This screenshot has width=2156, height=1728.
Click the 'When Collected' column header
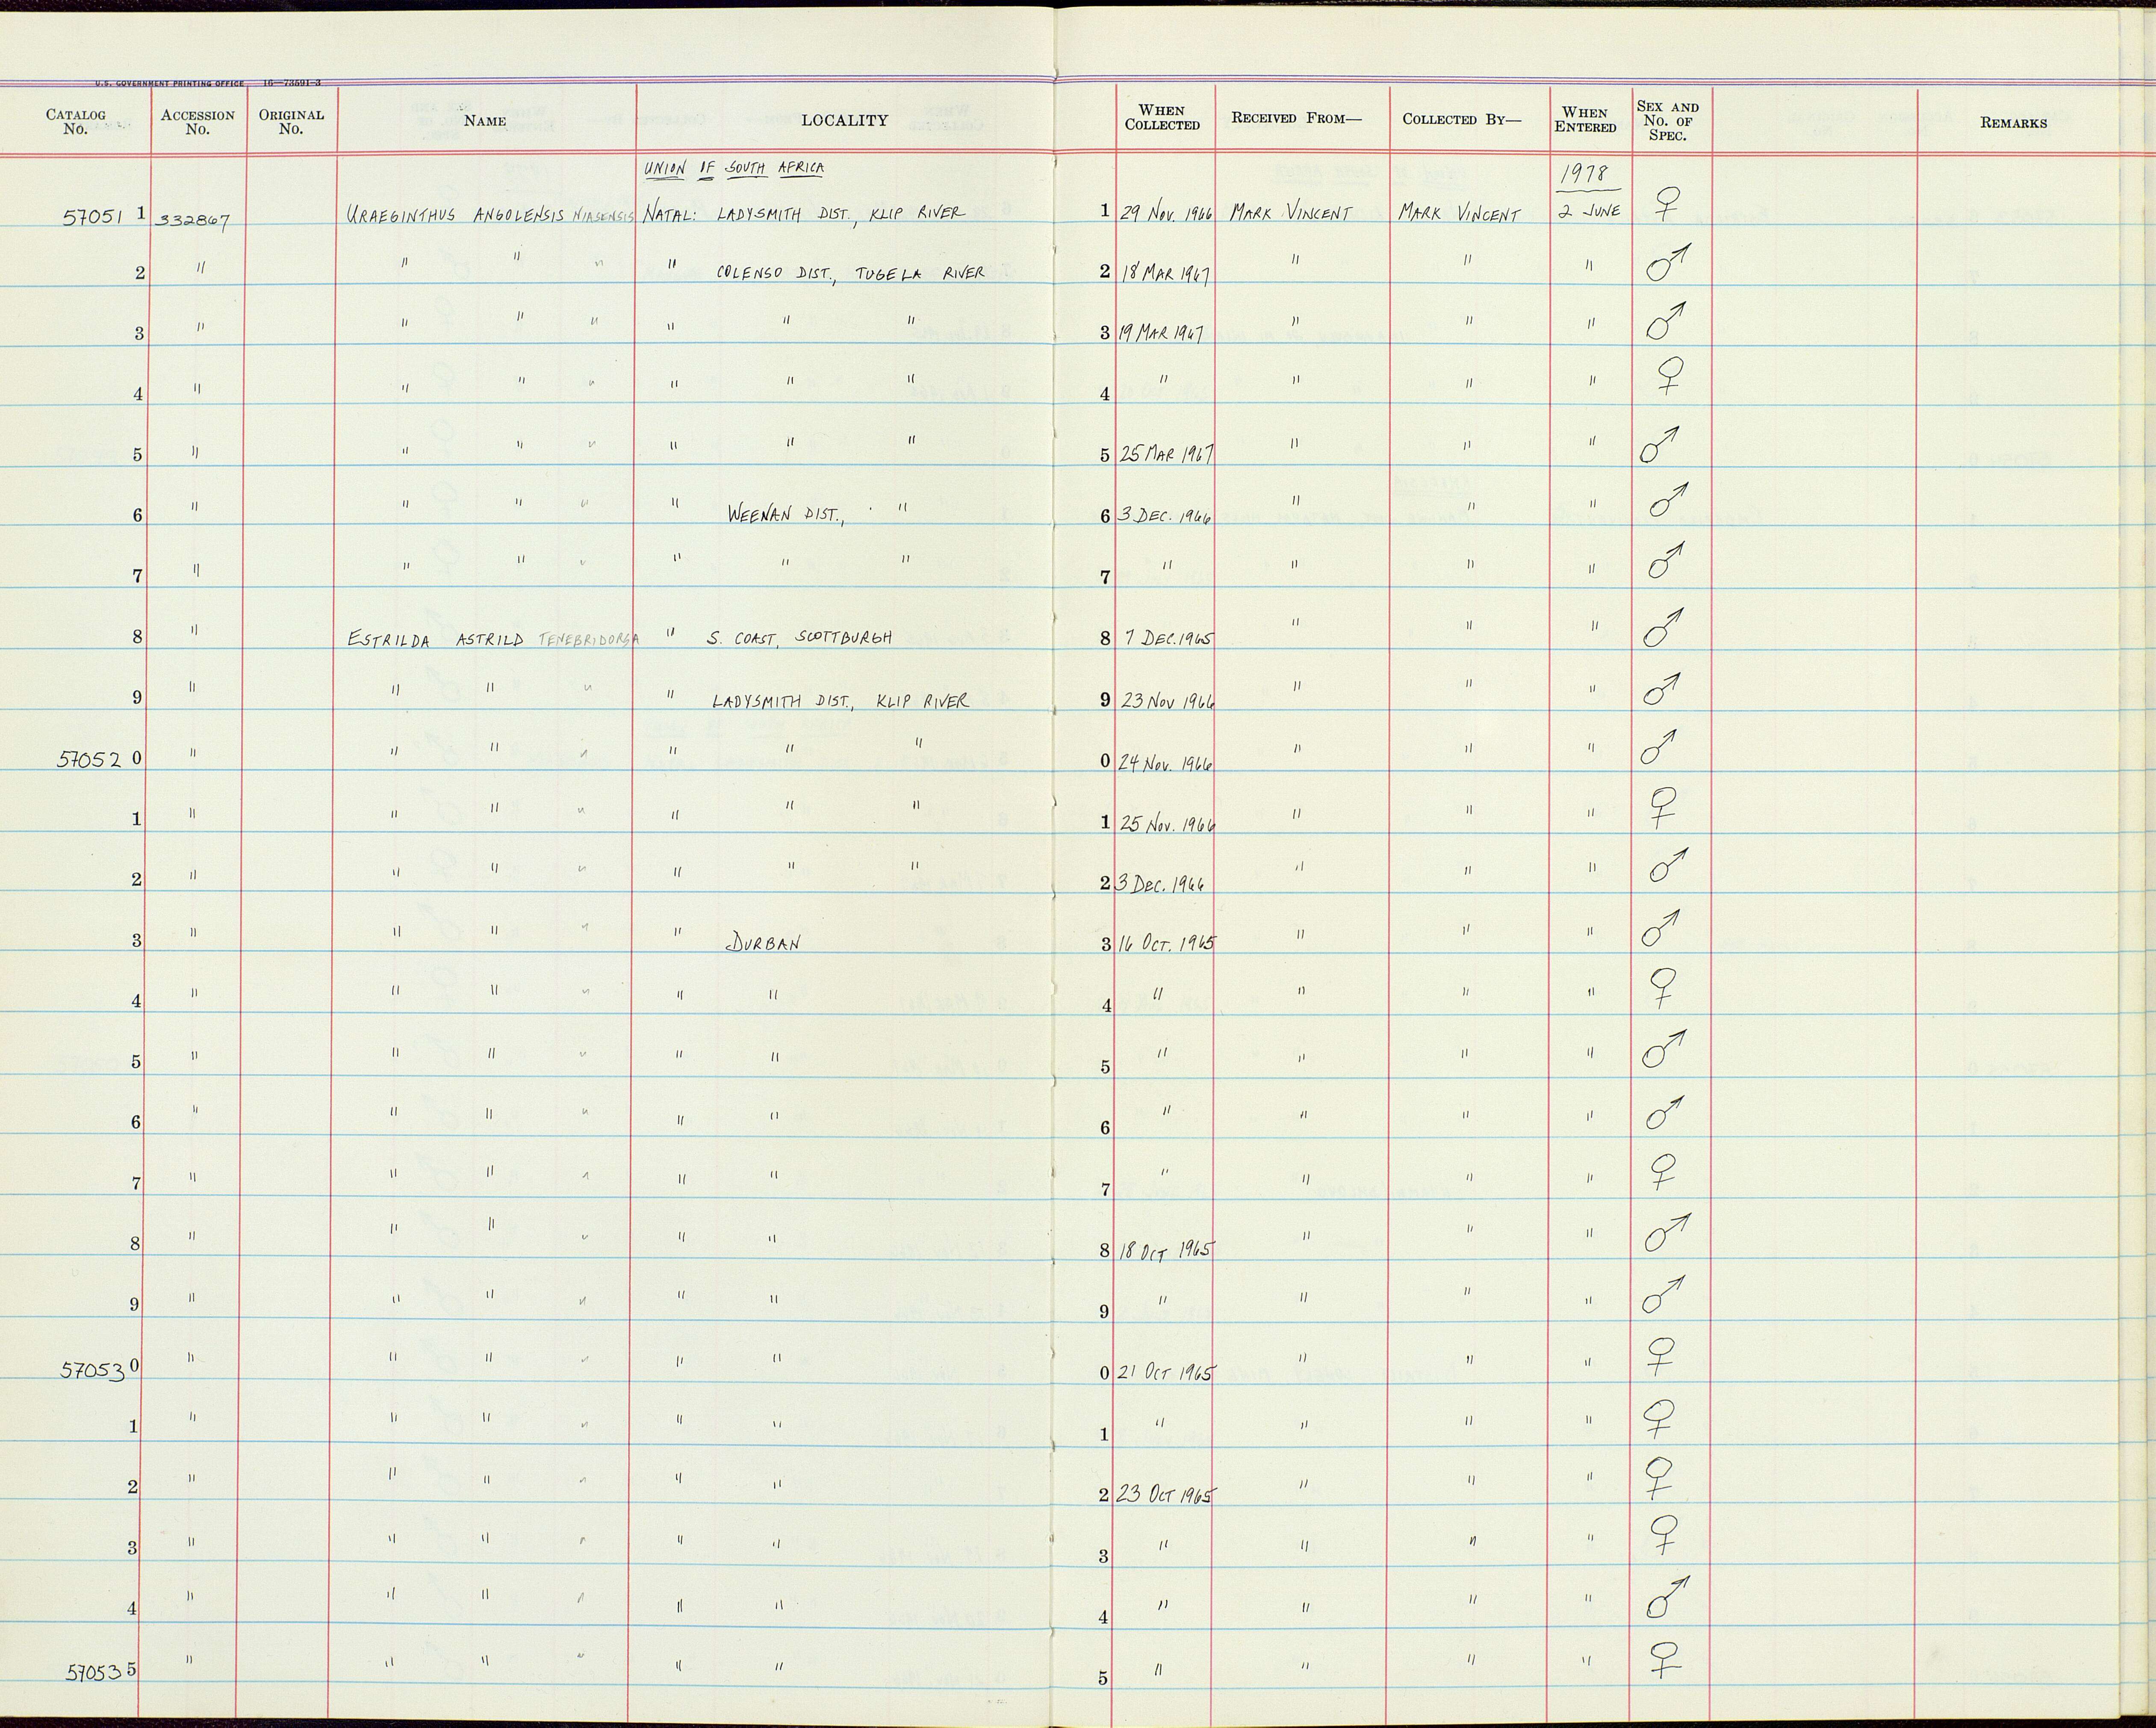click(x=1162, y=118)
